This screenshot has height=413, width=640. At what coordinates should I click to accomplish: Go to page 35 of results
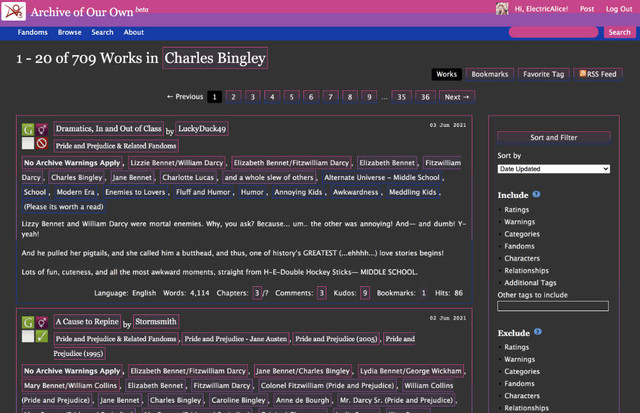[x=402, y=97]
